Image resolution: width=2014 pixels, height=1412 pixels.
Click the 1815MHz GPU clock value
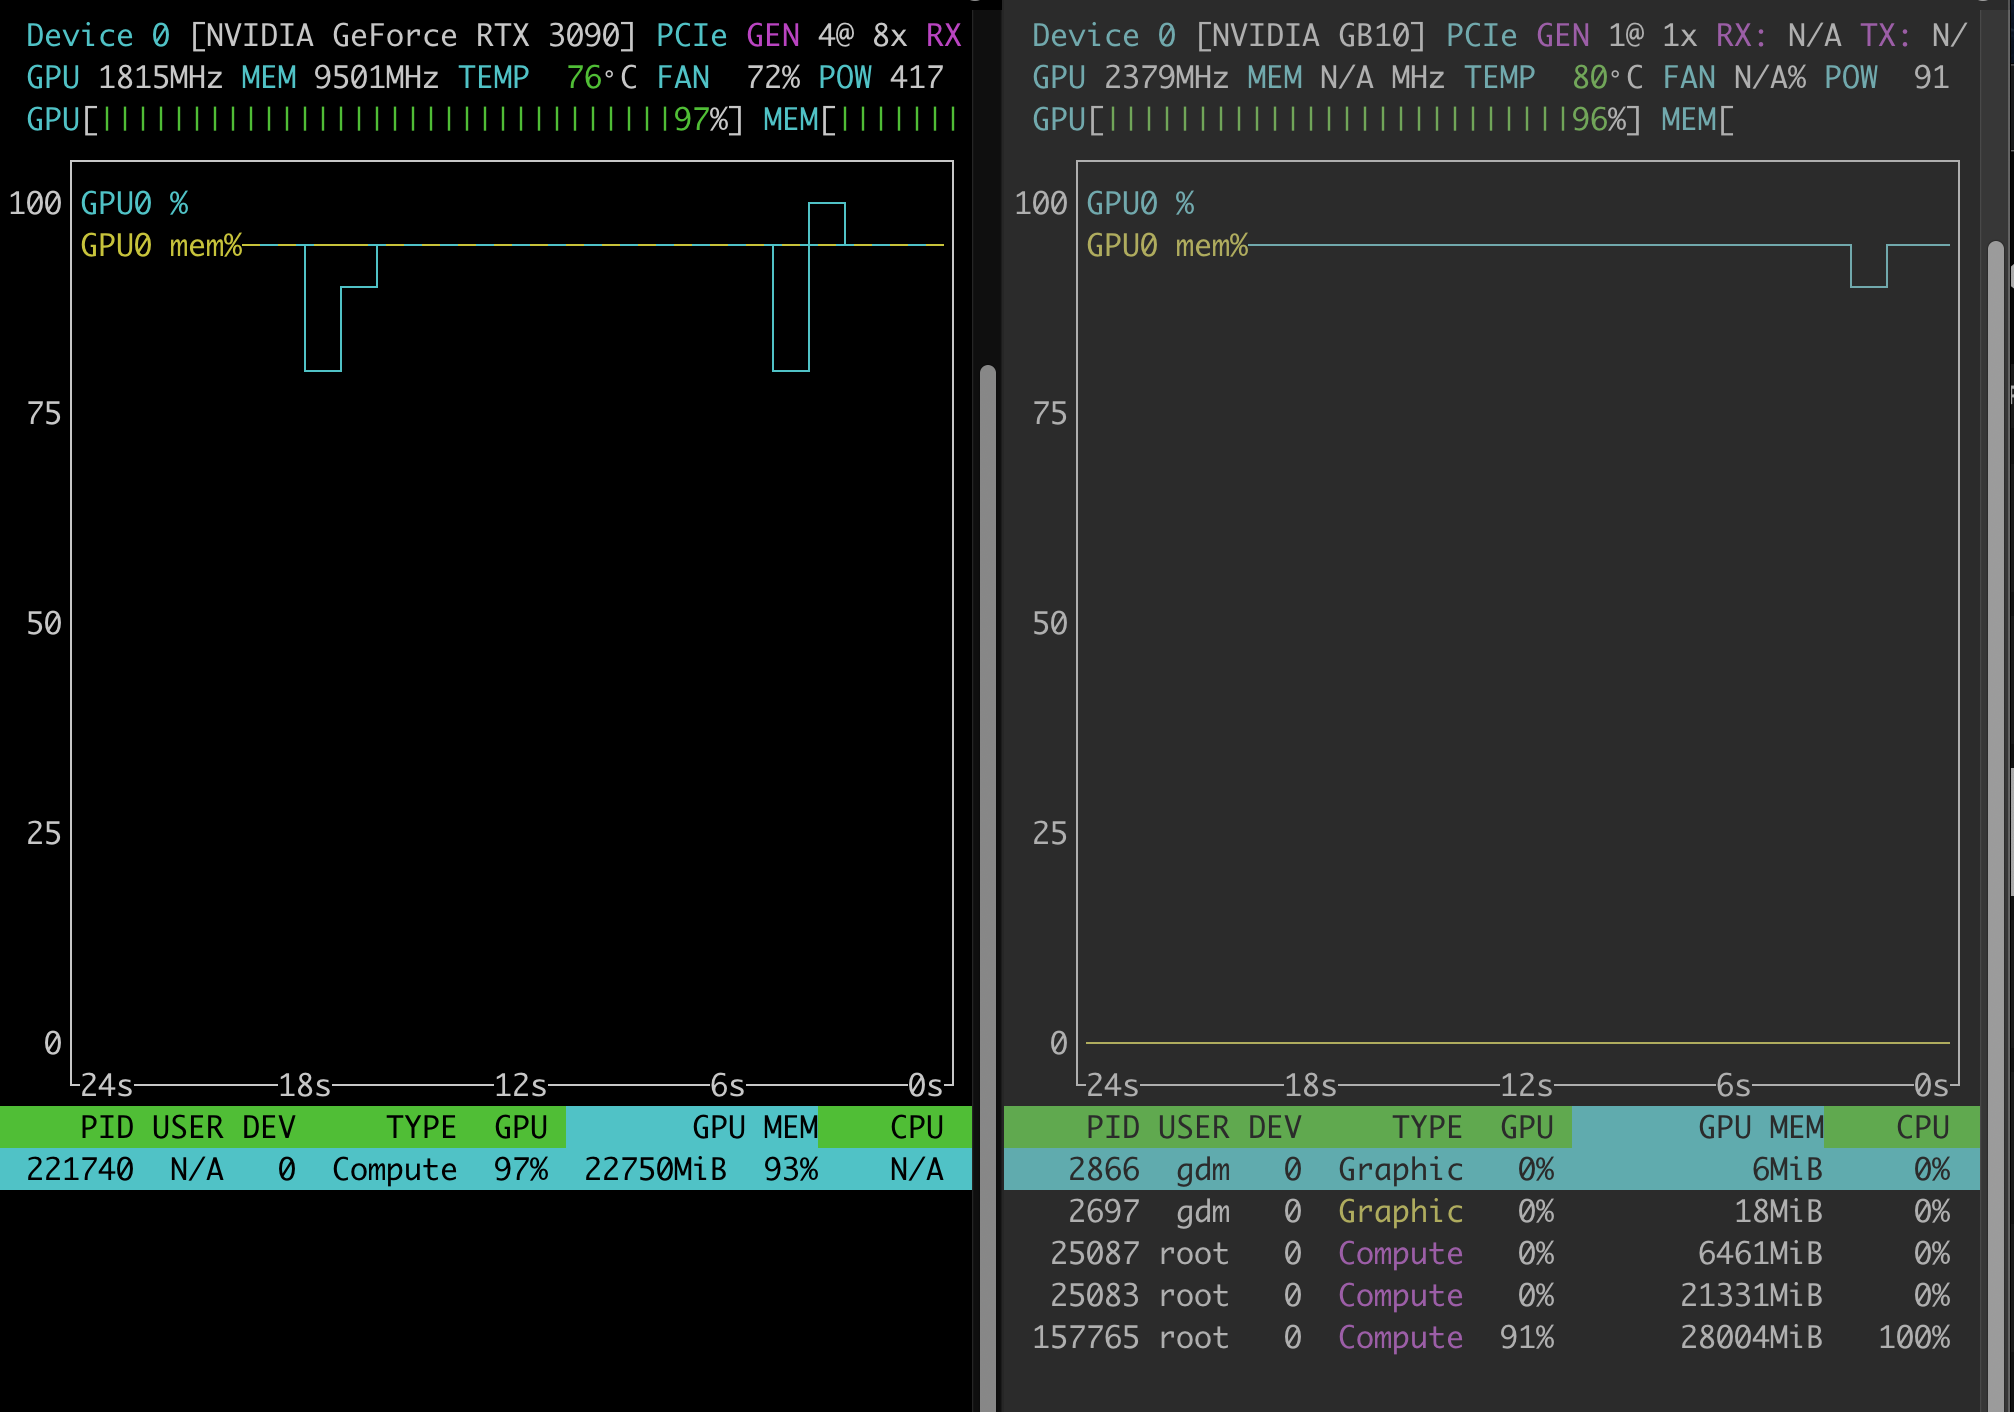(160, 78)
